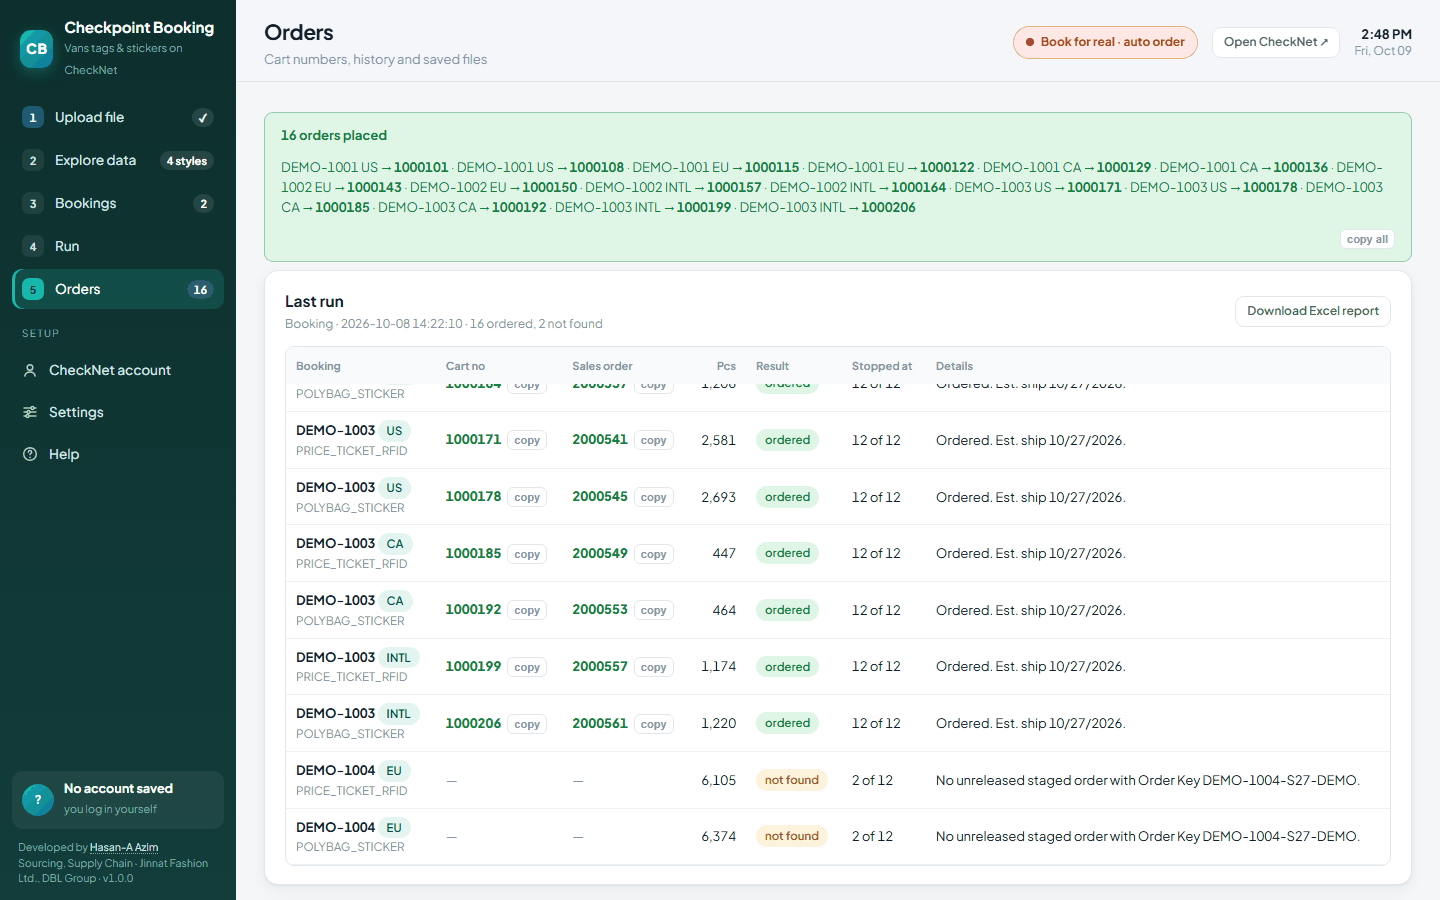Copy sales order 2000549

[x=654, y=554]
